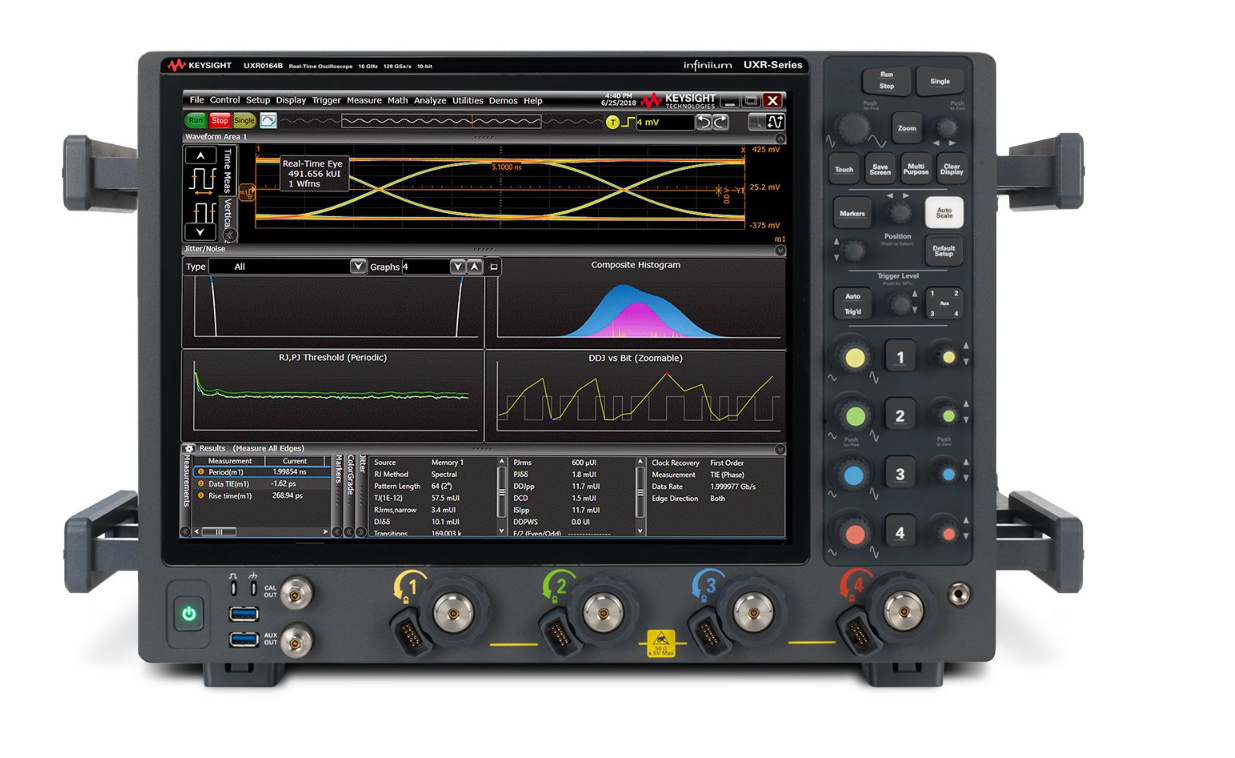The height and width of the screenshot is (758, 1235).
Task: Open the Results panel settings gear icon
Action: pyautogui.click(x=187, y=449)
